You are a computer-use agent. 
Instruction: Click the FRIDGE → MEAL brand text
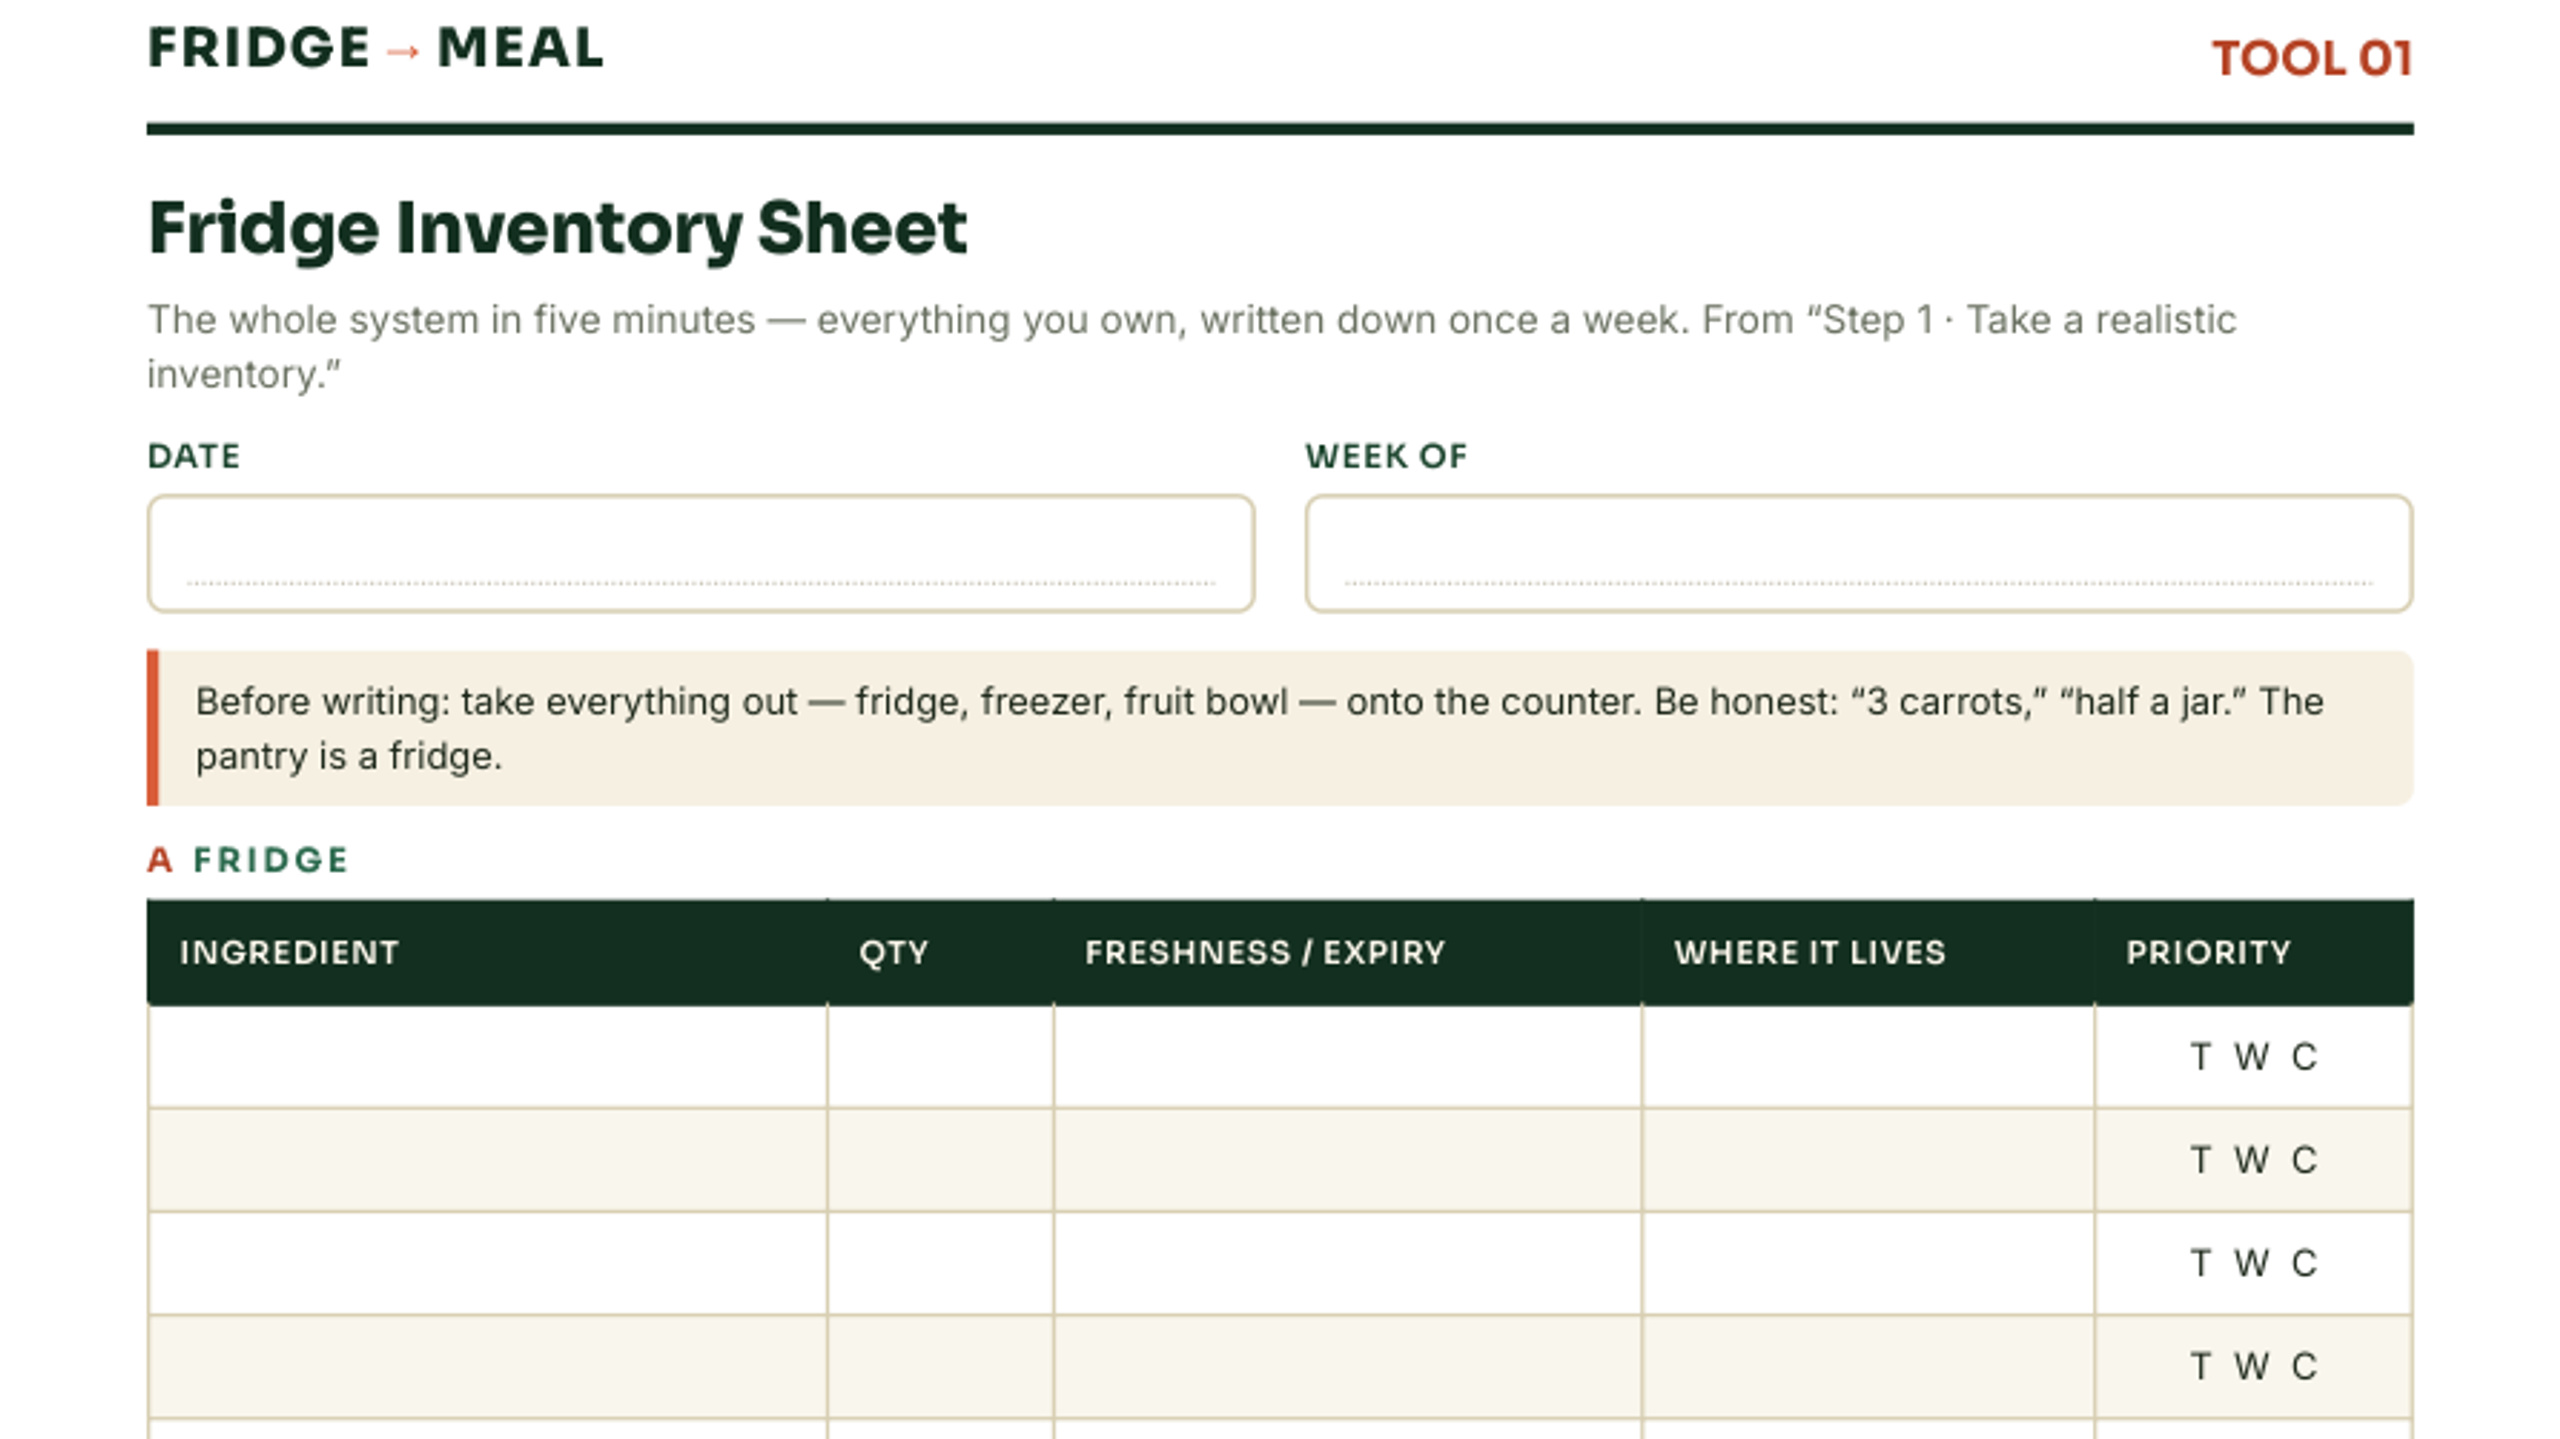[x=376, y=48]
